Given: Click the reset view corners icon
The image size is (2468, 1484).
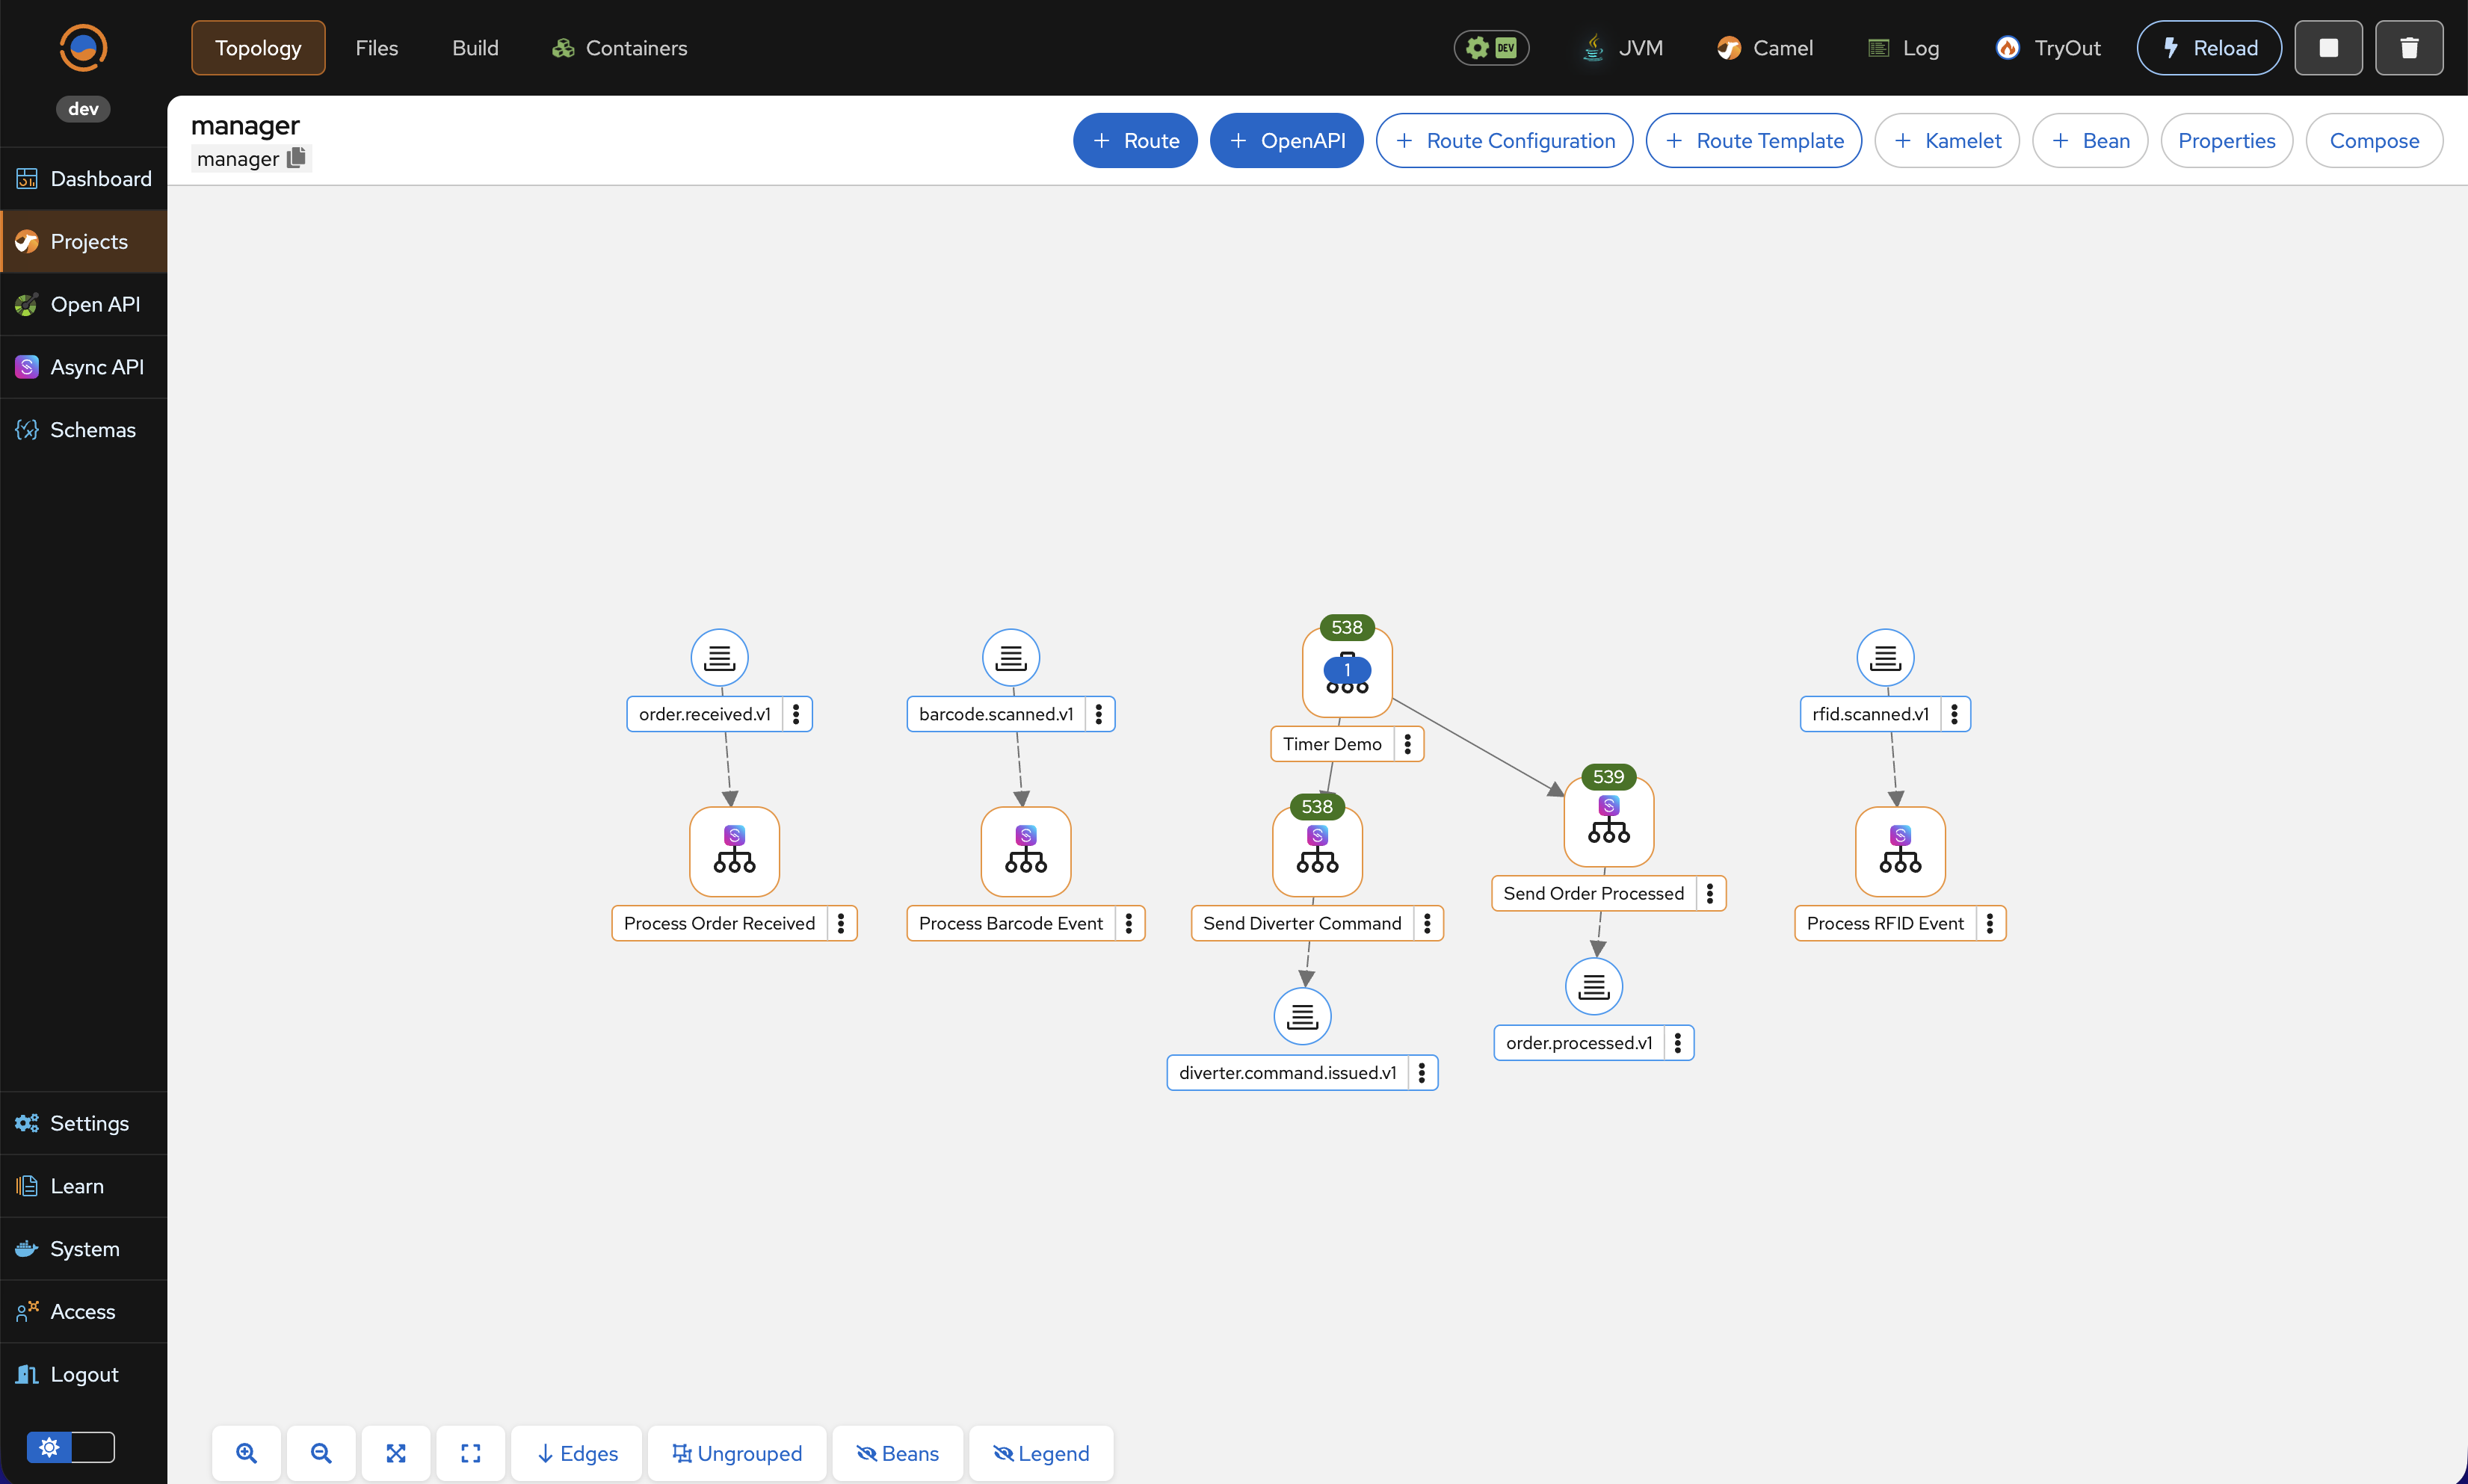Looking at the screenshot, I should coord(471,1453).
